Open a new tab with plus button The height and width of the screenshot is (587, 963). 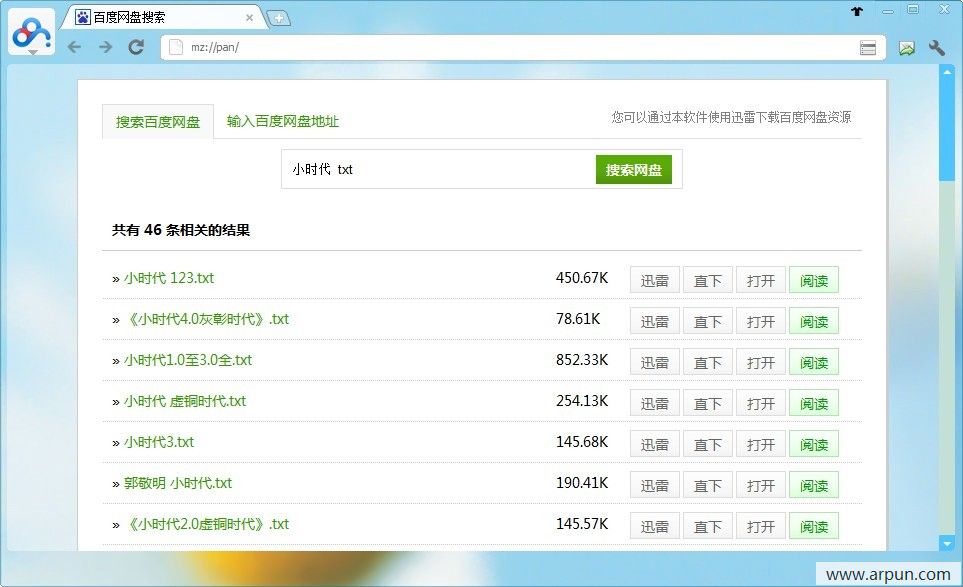pyautogui.click(x=279, y=18)
